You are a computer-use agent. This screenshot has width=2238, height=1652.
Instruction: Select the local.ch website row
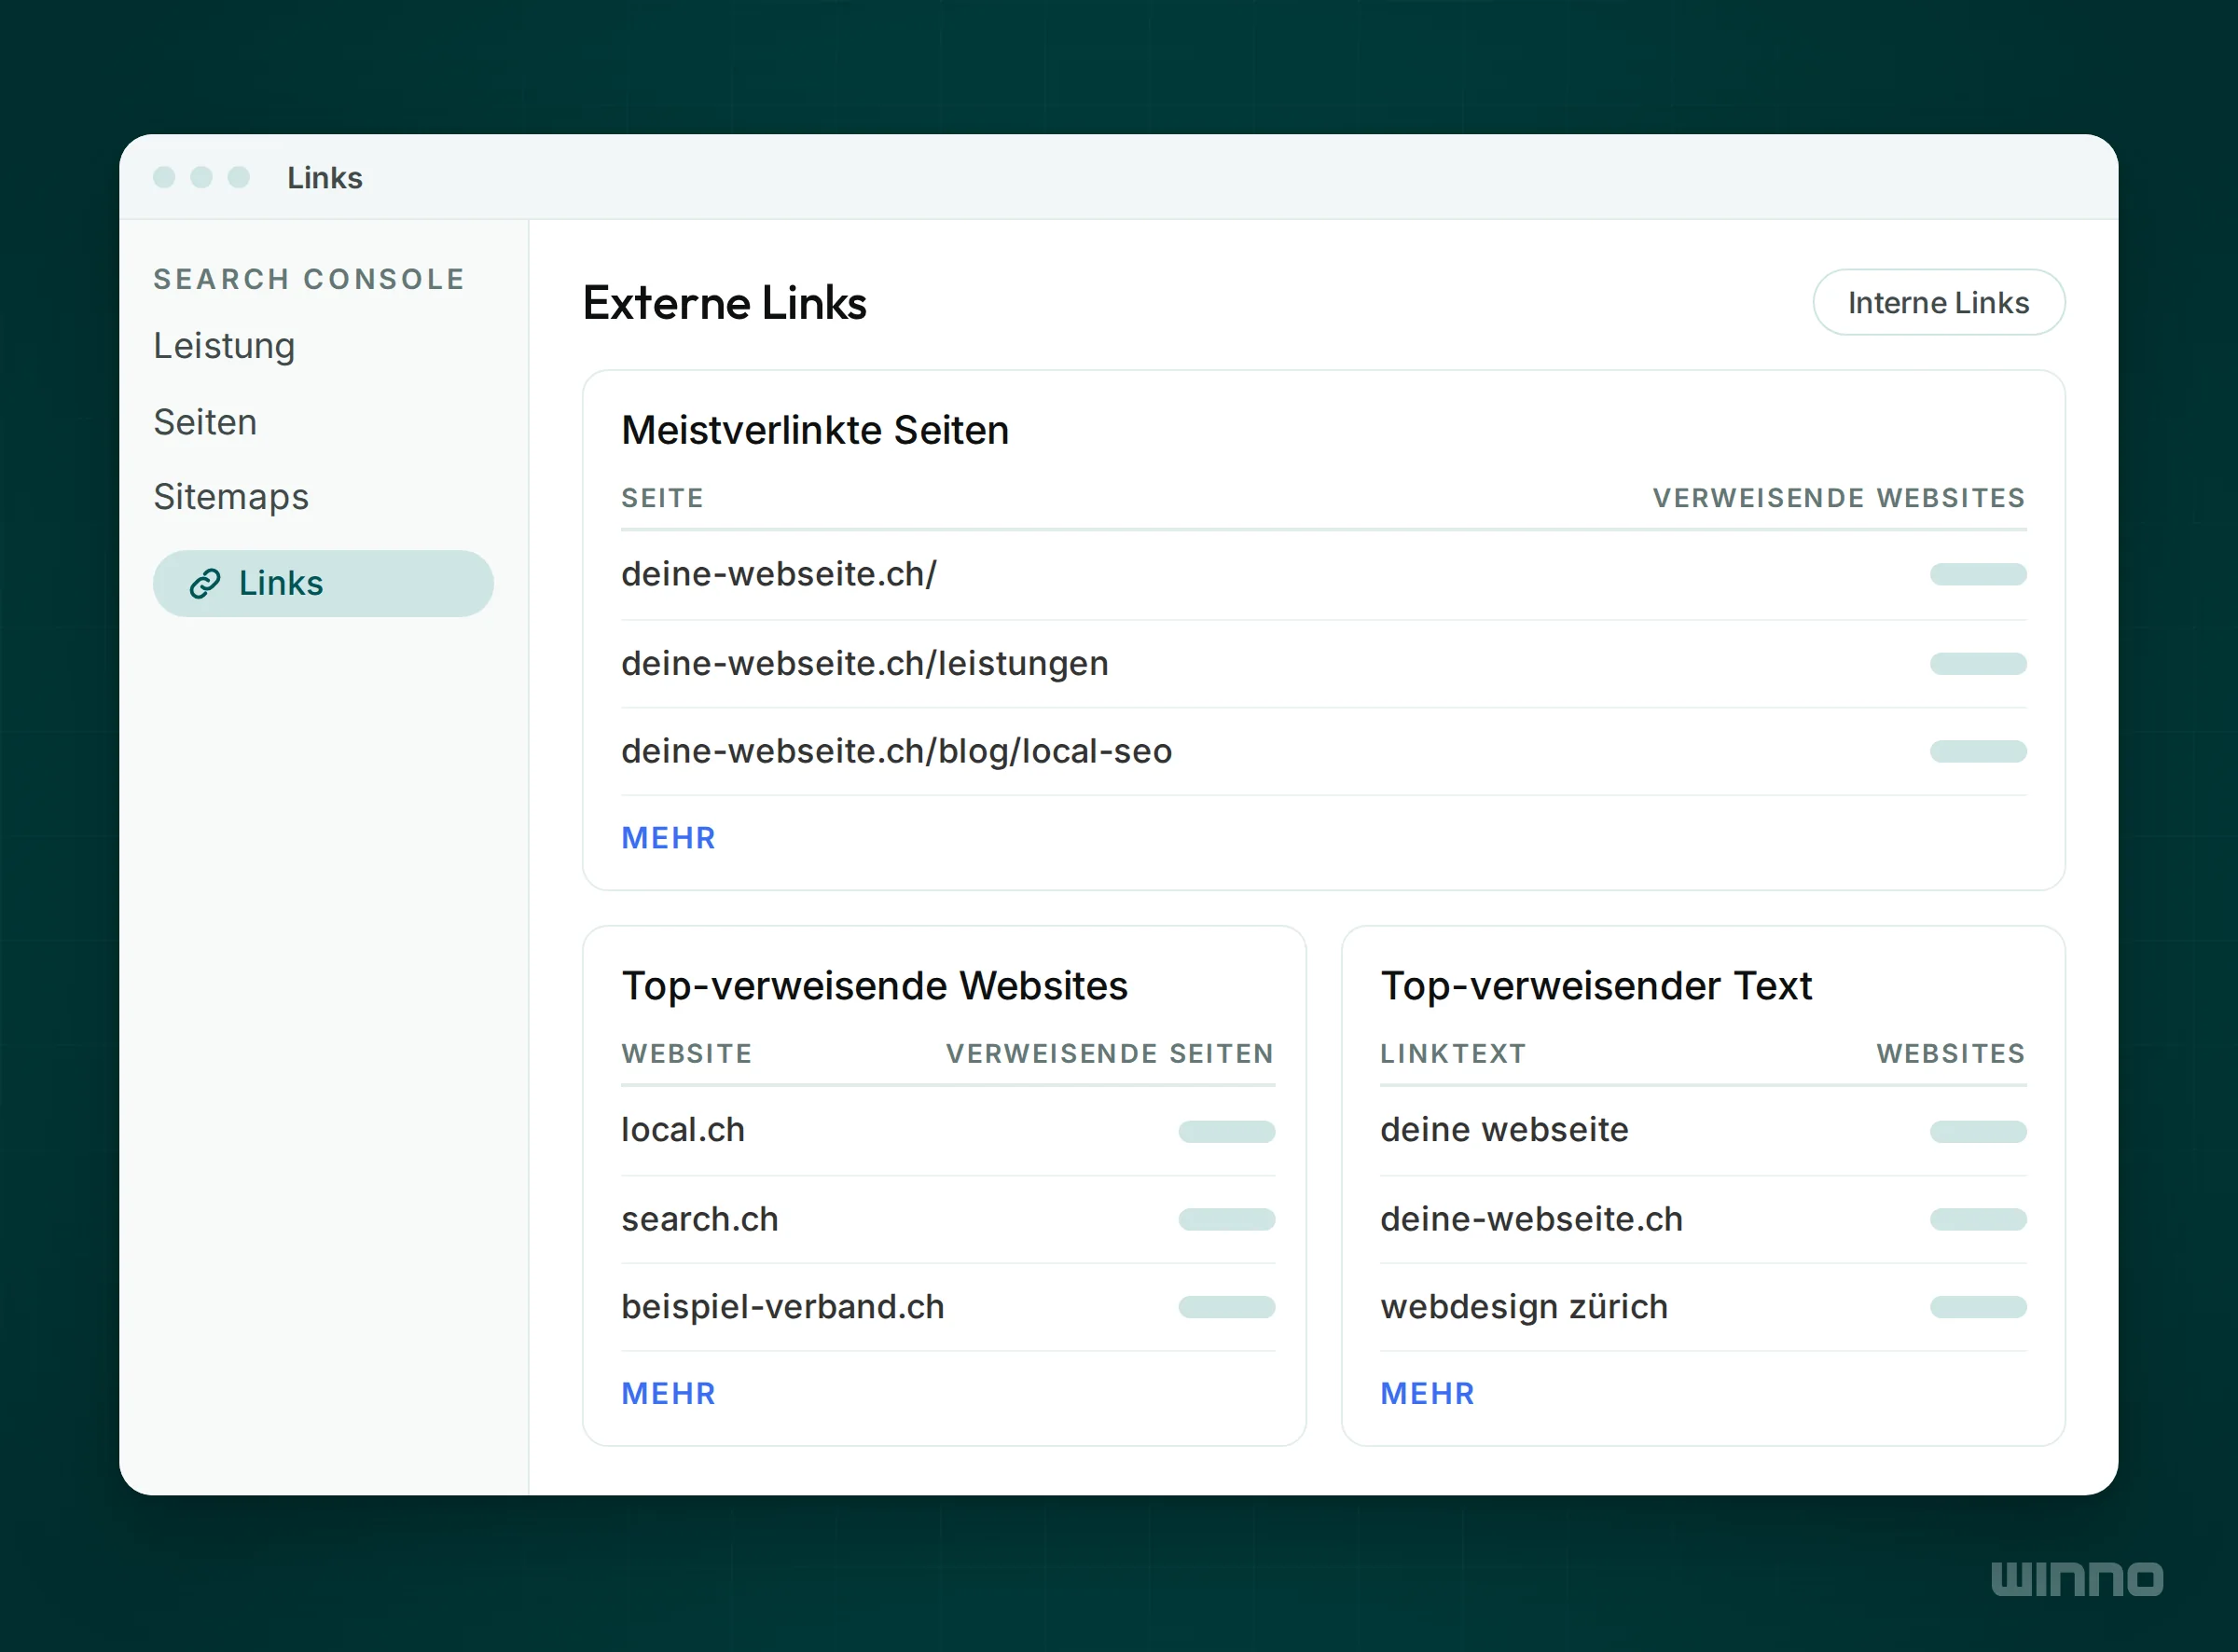coord(948,1131)
